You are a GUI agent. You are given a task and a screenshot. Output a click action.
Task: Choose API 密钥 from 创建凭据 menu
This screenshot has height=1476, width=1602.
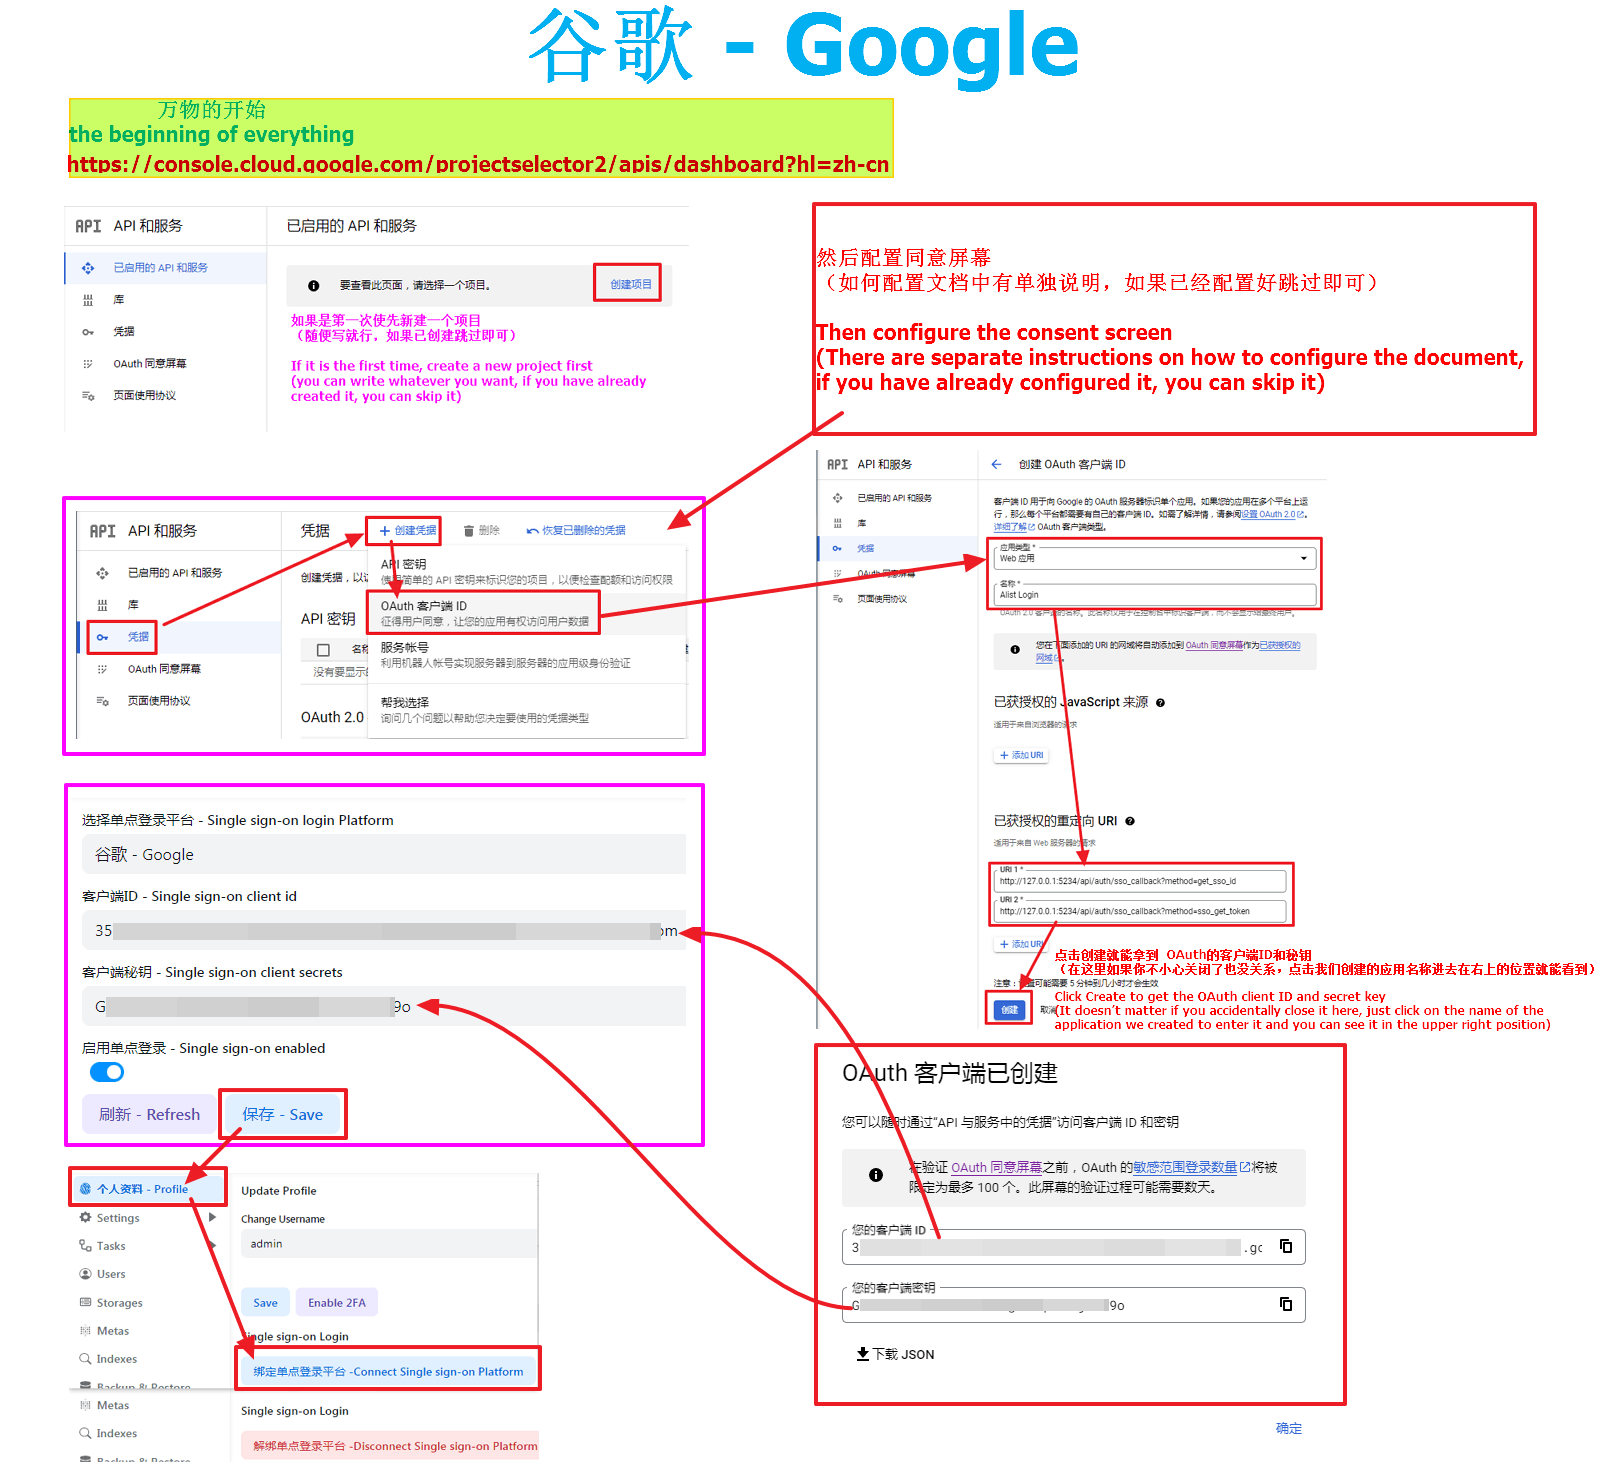tap(527, 572)
